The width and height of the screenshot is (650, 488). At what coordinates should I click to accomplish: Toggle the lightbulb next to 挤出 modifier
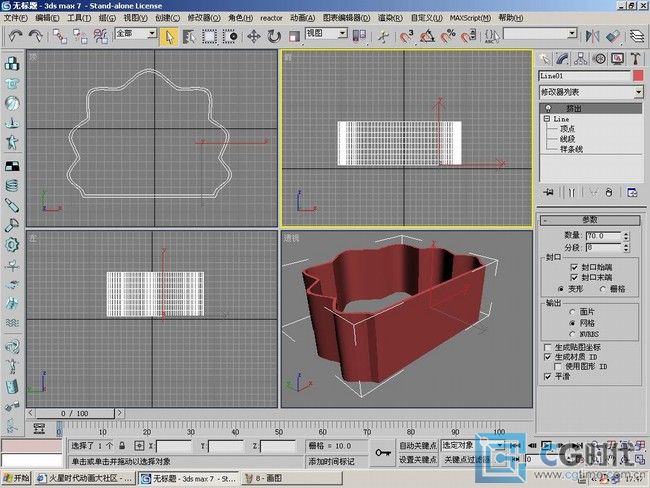(548, 108)
